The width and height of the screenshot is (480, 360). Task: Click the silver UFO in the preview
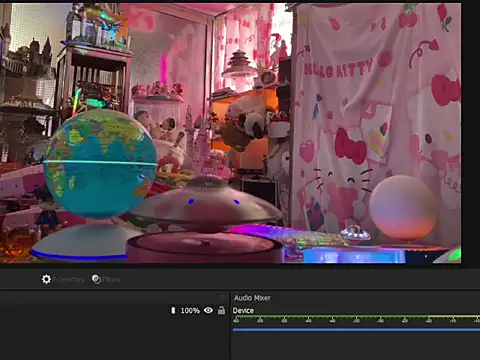pyautogui.click(x=208, y=204)
